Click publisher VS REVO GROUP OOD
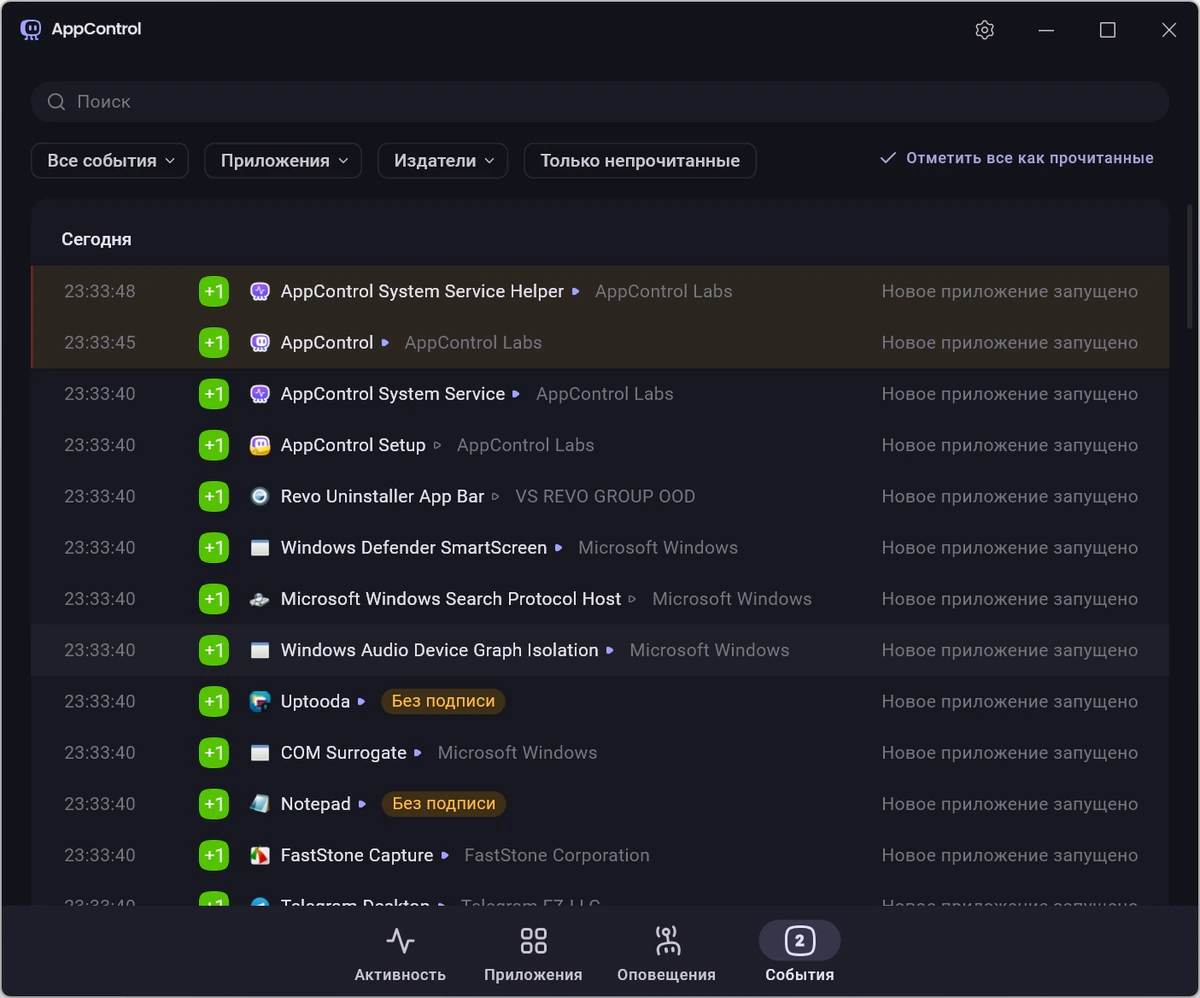The width and height of the screenshot is (1200, 998). point(605,496)
